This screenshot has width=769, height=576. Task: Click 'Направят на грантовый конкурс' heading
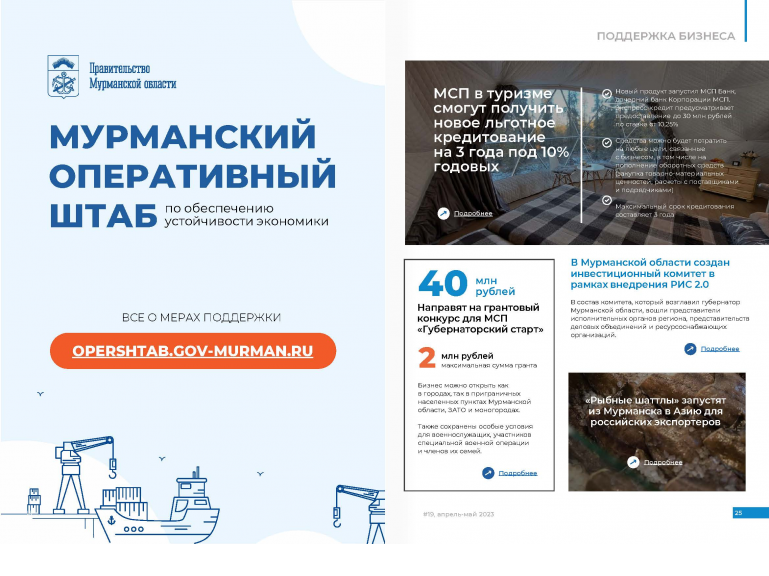[480, 318]
